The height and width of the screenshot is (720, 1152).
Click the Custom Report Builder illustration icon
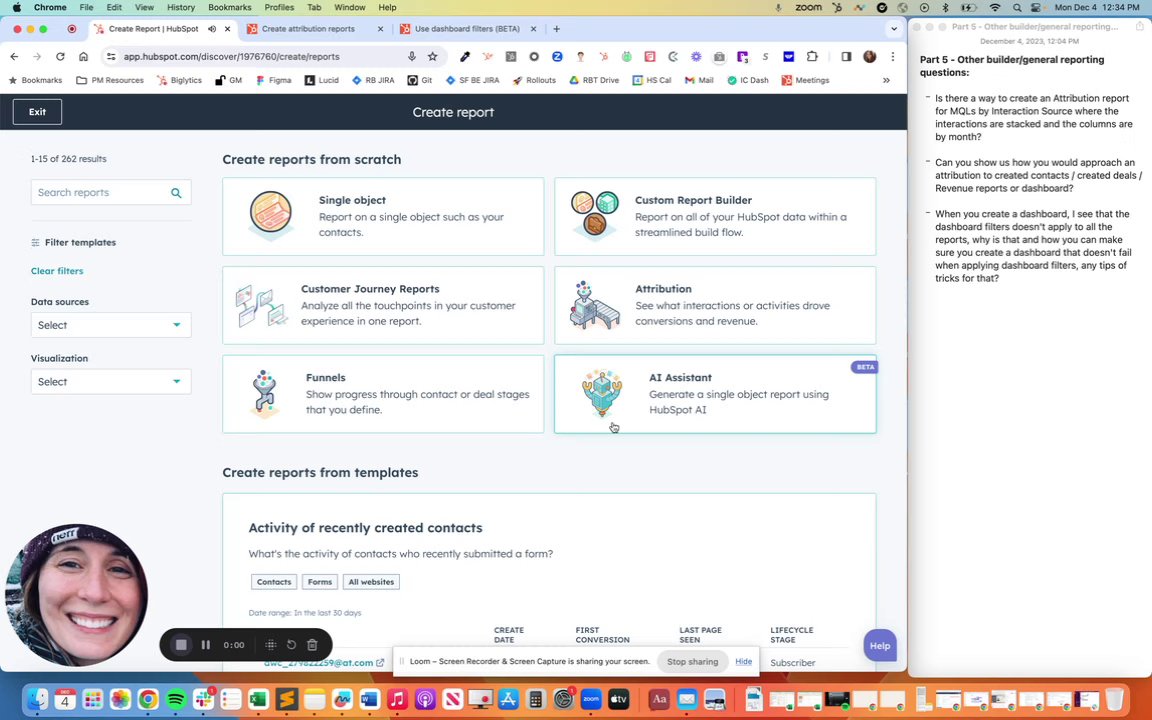coord(596,215)
